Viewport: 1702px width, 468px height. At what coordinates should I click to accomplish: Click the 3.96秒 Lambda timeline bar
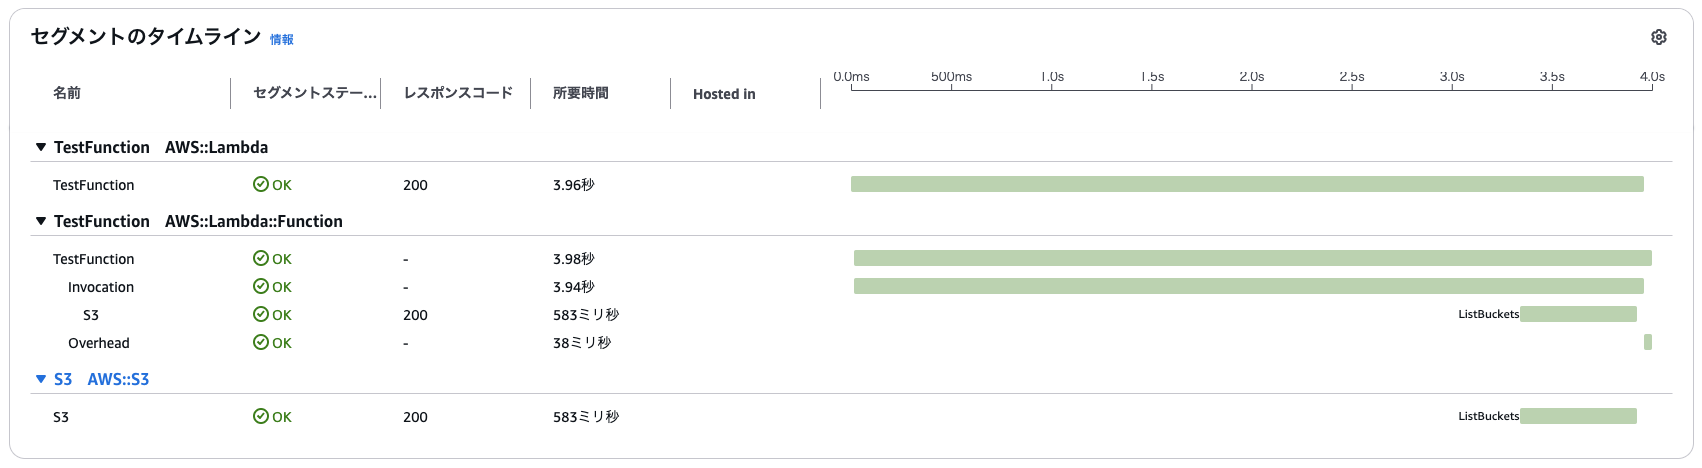[x=1247, y=184]
